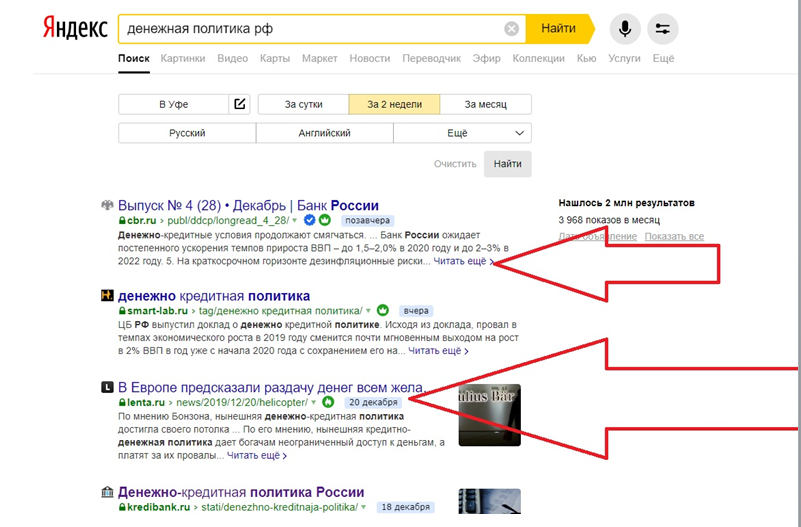Select the Поиск tab

(x=134, y=59)
